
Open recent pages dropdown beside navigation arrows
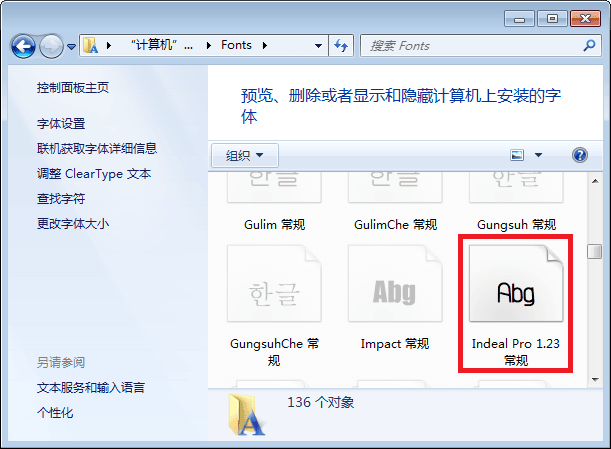[x=71, y=47]
